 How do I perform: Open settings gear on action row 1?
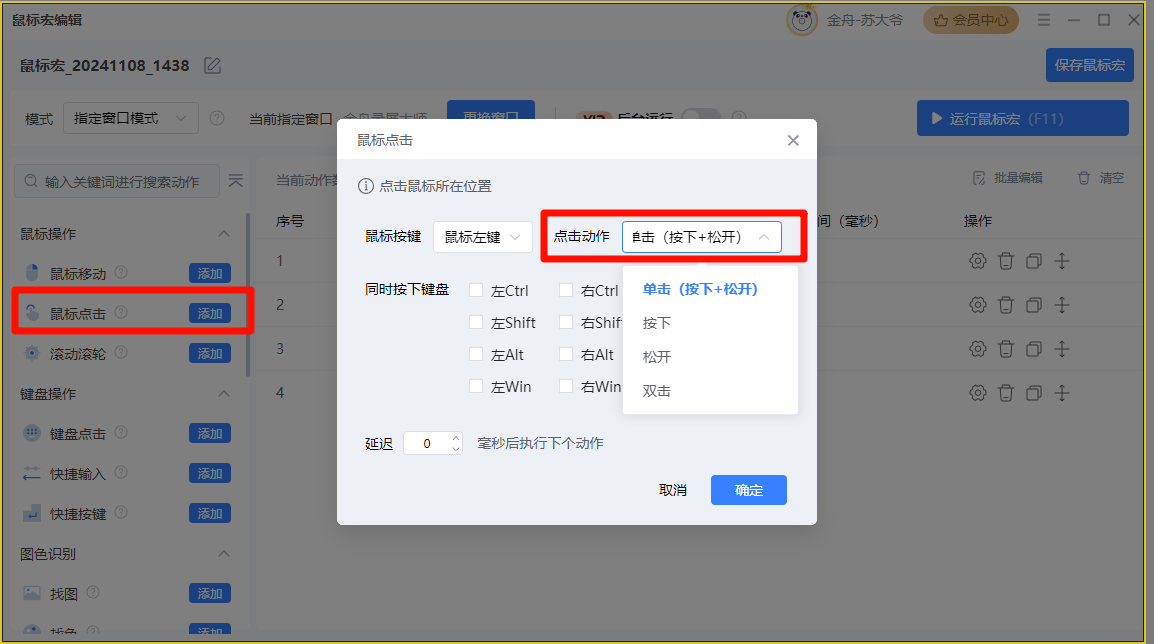click(977, 261)
